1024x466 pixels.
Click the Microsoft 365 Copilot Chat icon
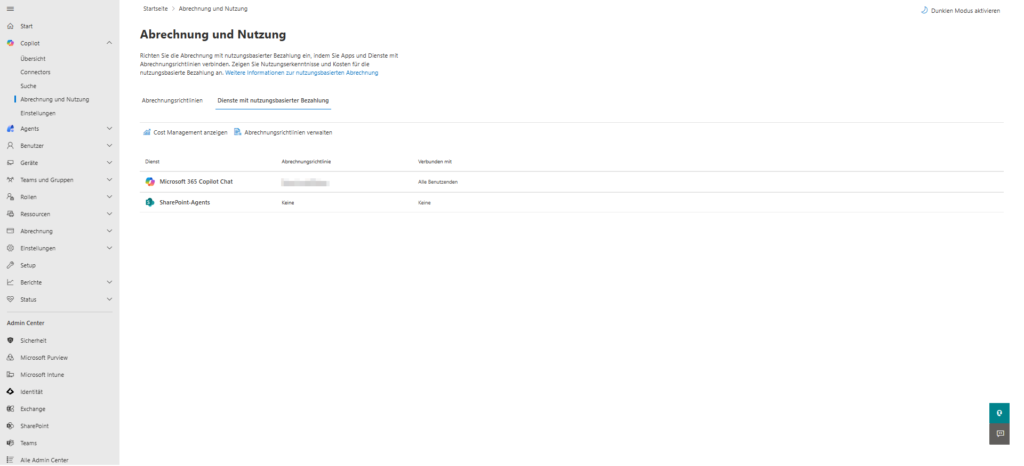[150, 181]
